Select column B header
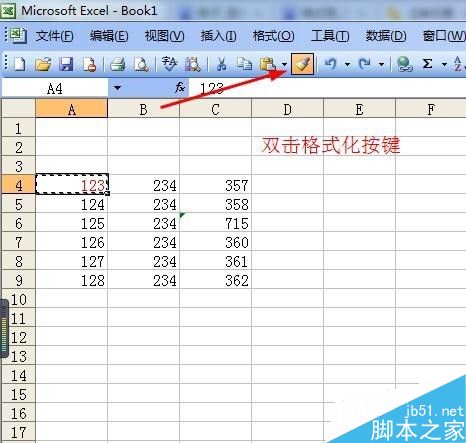Screen dimensions: 466x443 tap(144, 108)
